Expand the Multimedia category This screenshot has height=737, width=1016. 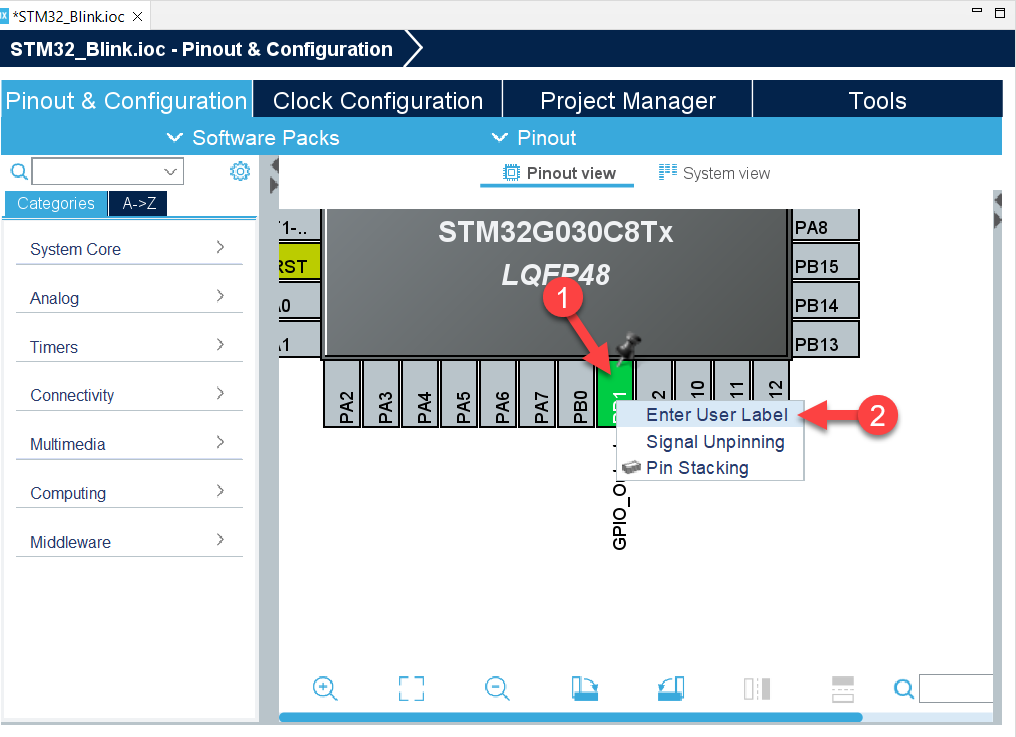pos(129,444)
